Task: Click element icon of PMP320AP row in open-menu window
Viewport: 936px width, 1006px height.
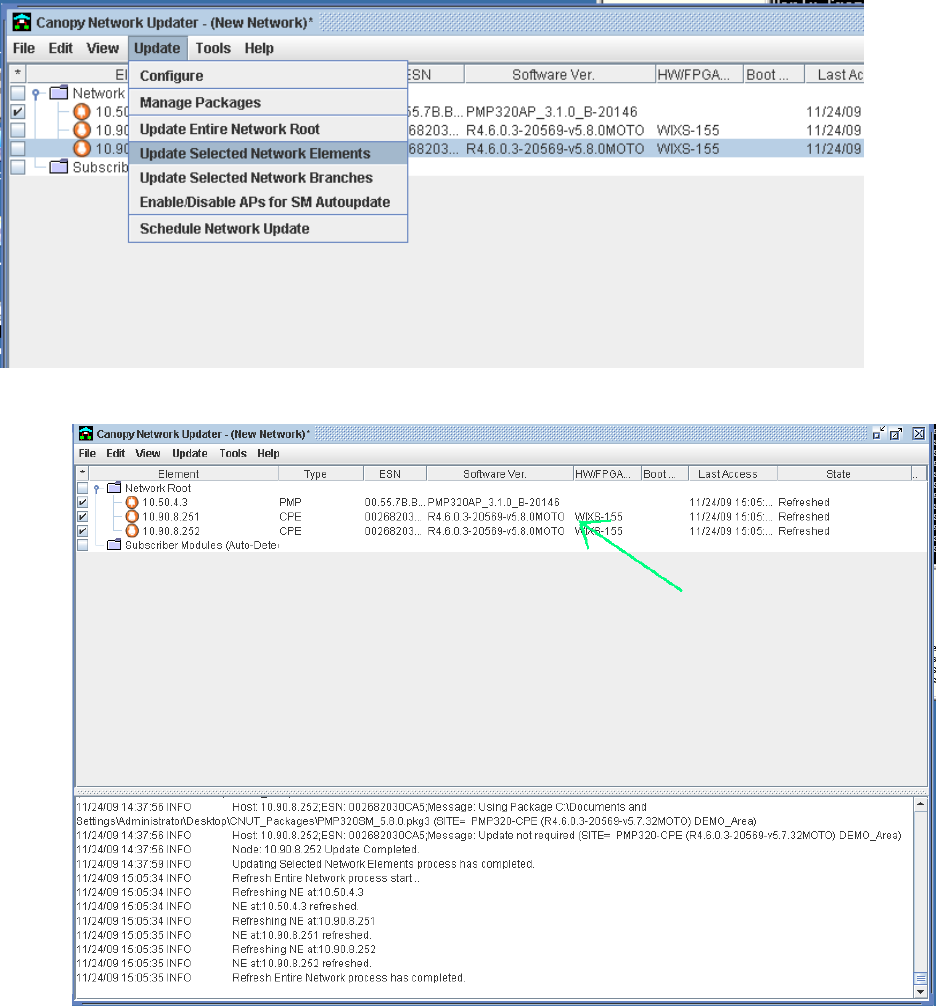Action: 81,112
